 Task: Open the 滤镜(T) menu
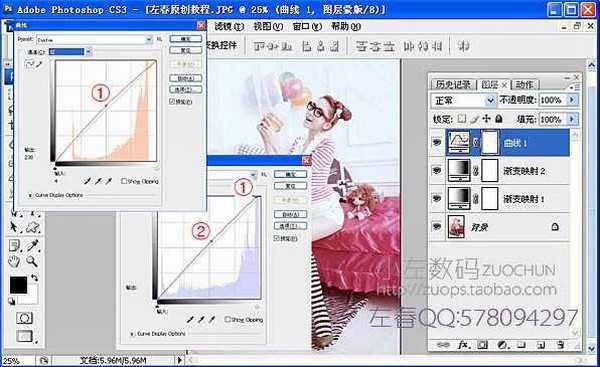228,26
